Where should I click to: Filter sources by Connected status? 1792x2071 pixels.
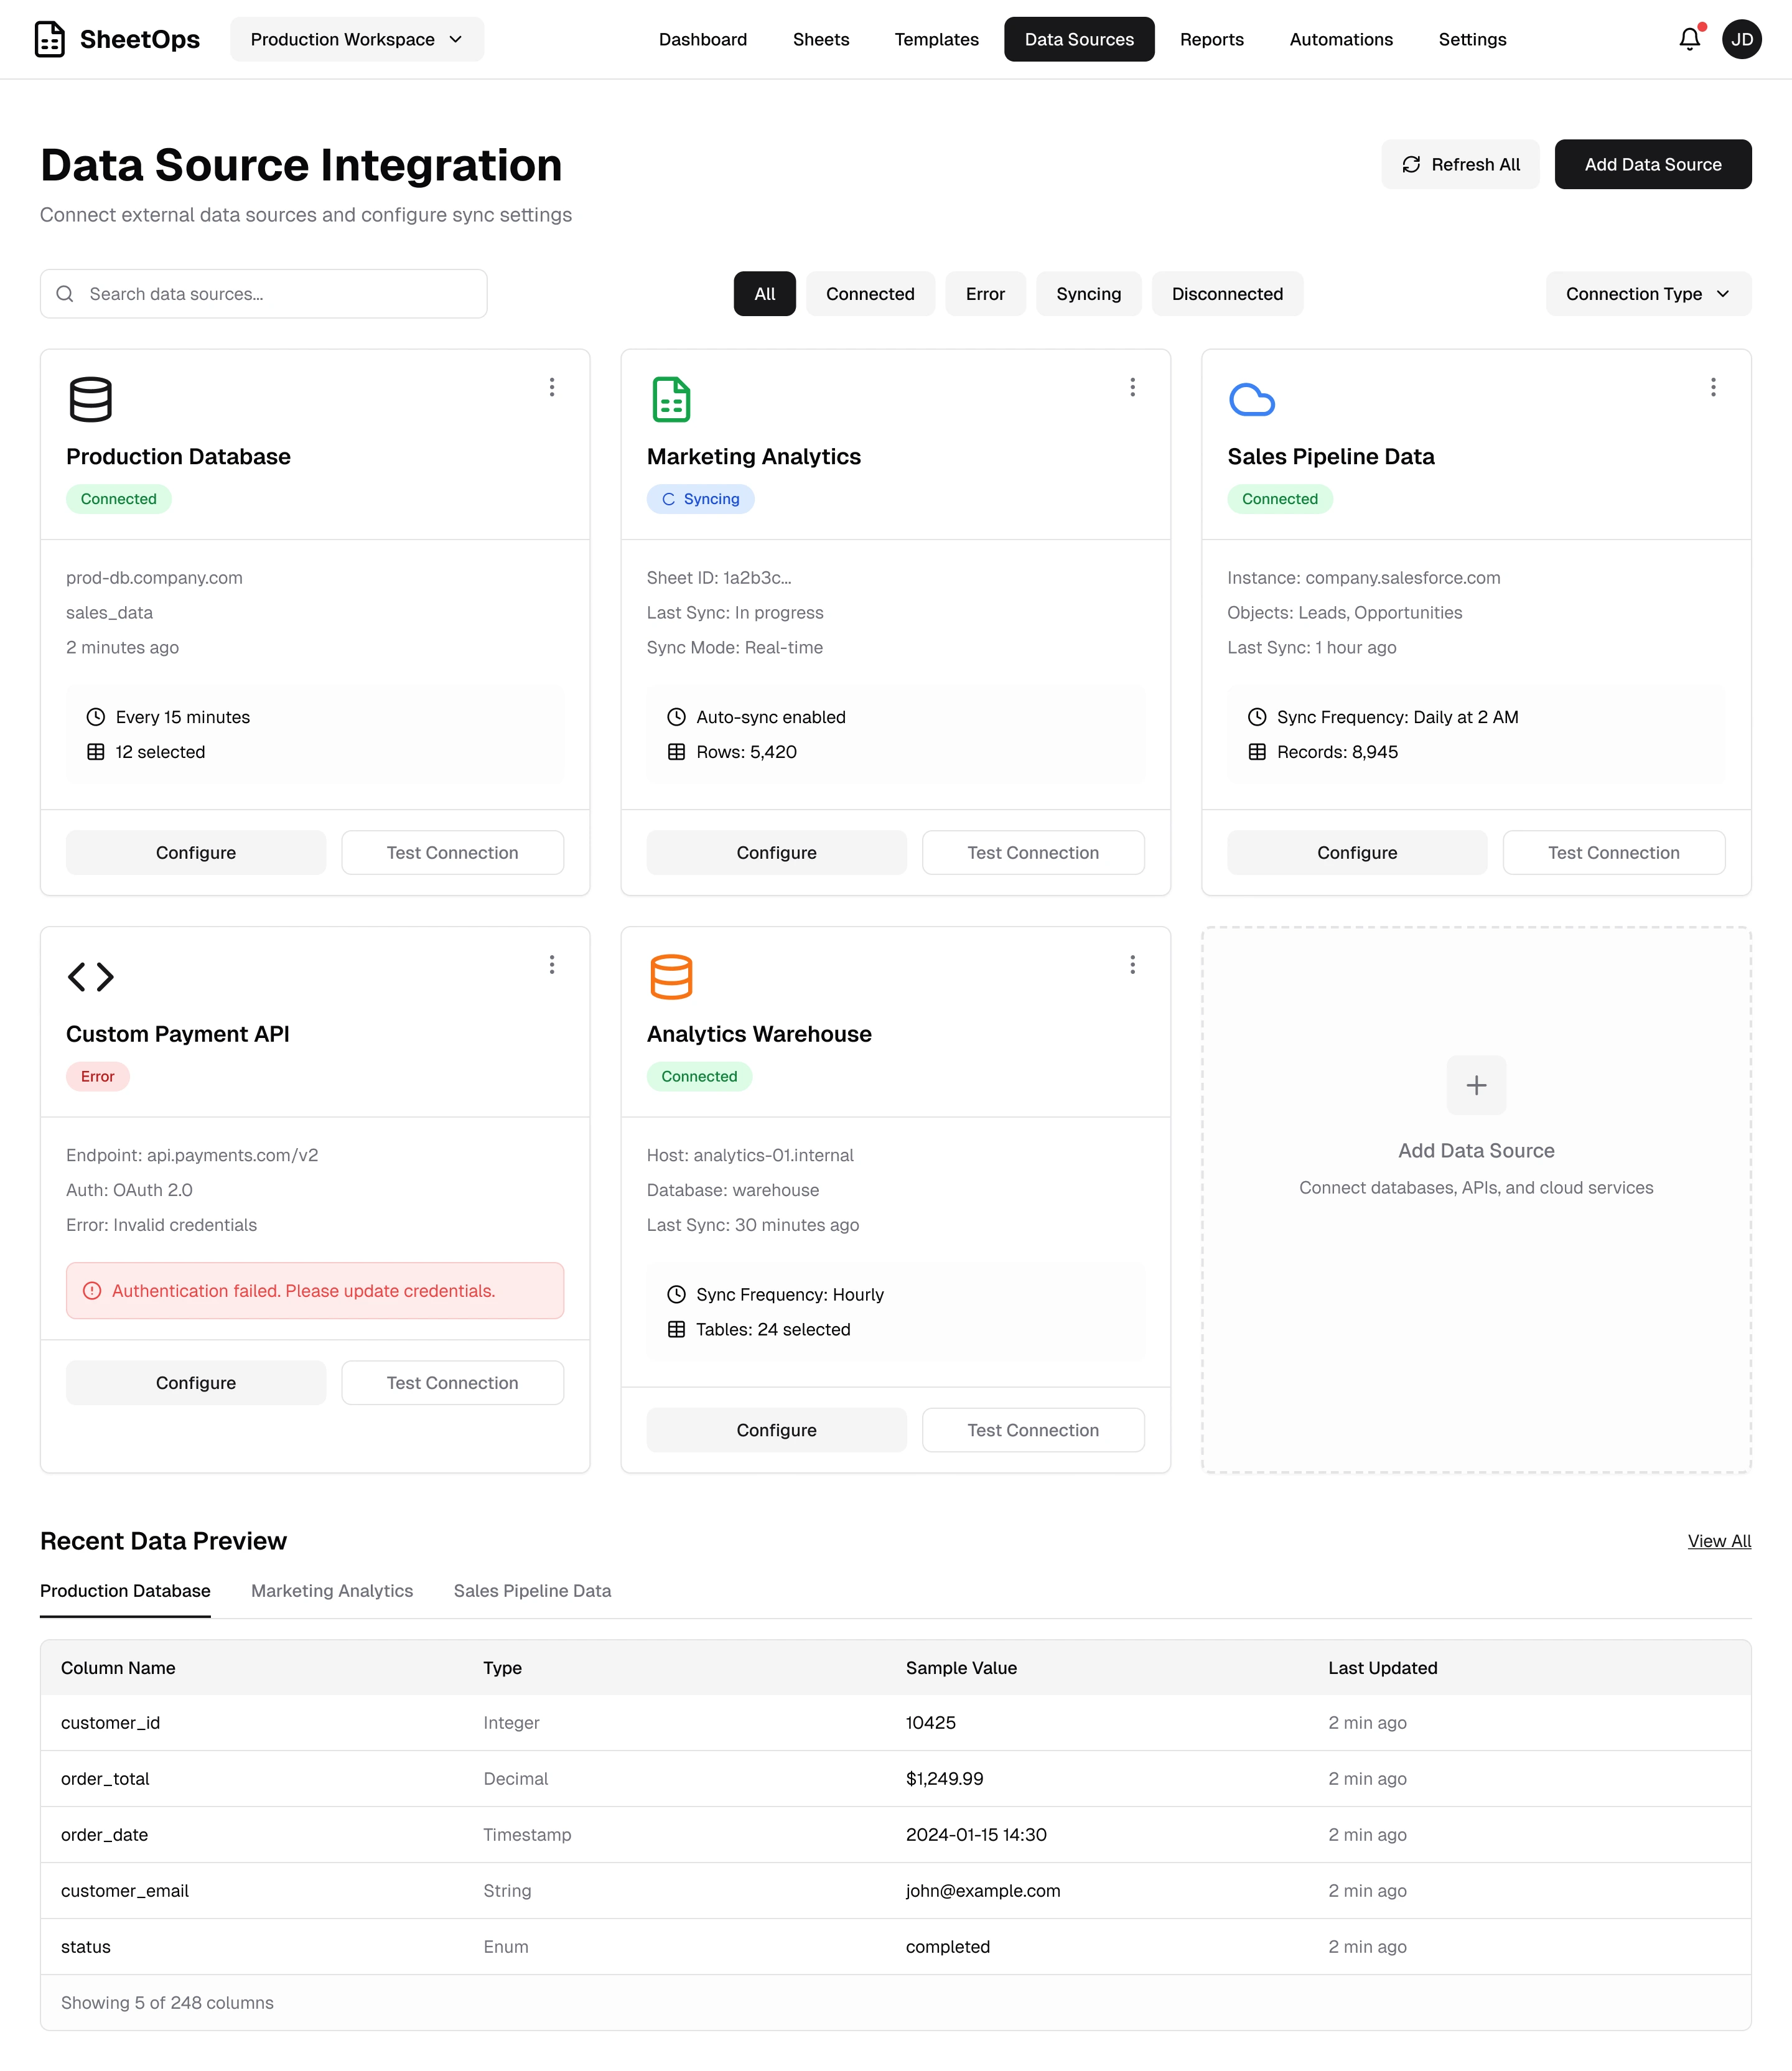pos(870,294)
